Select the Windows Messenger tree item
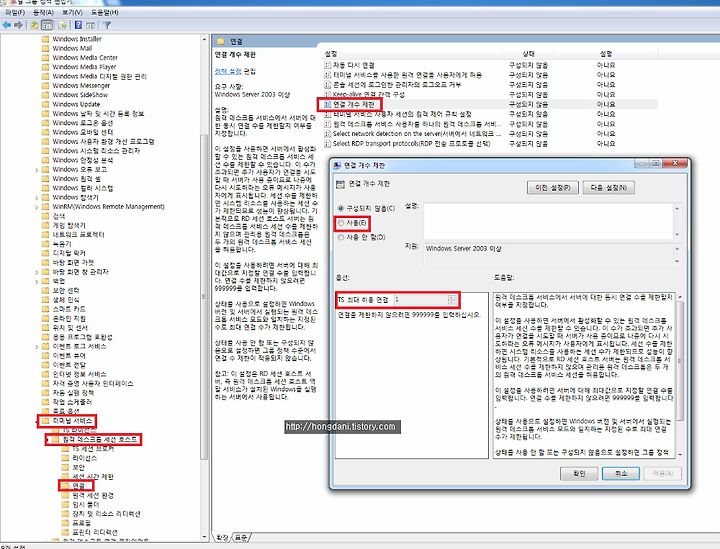This screenshot has height=549, width=720. point(81,85)
